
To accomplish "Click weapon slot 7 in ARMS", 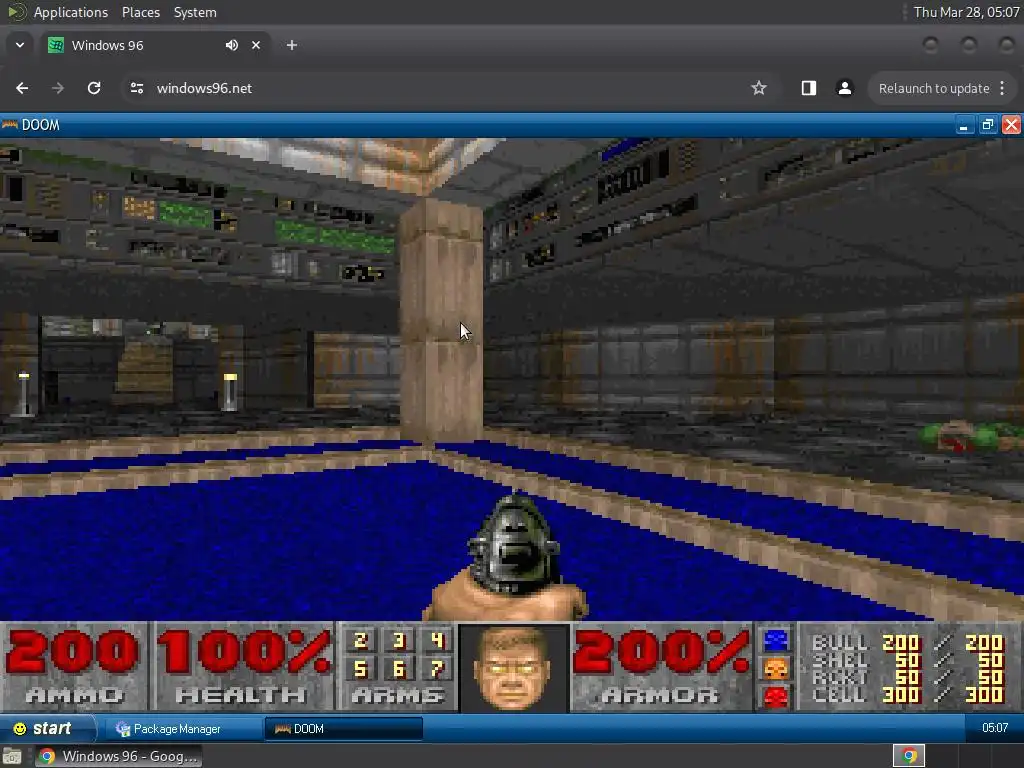I will tap(437, 669).
